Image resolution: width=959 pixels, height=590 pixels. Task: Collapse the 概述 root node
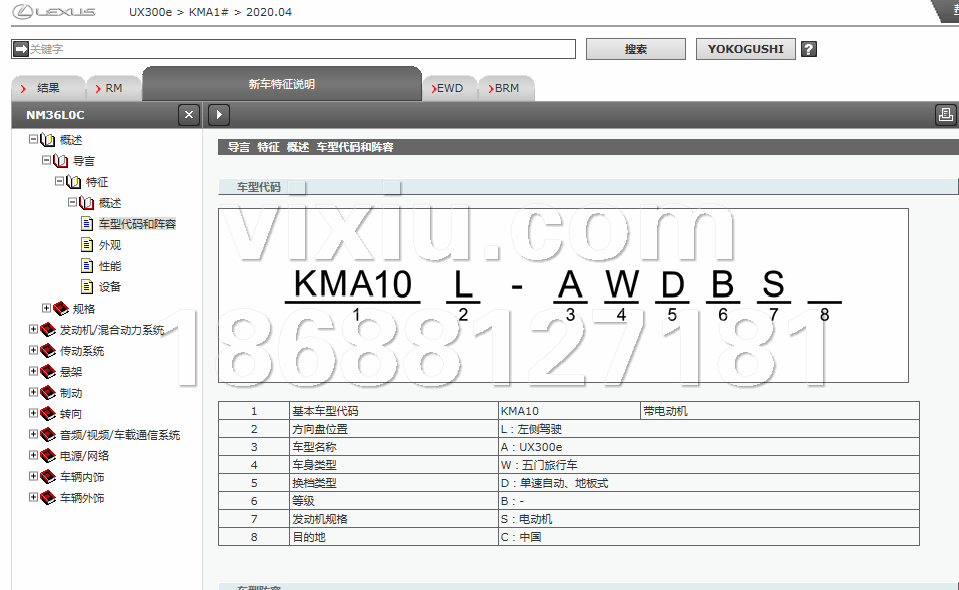pos(33,140)
